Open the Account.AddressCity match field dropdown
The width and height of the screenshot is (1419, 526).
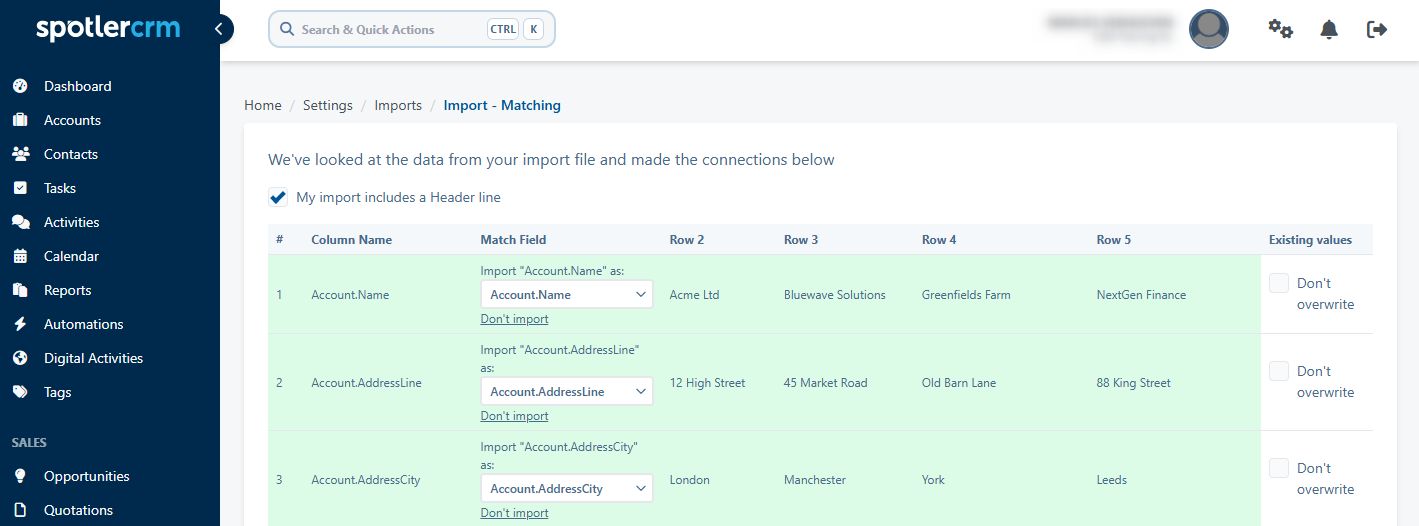point(567,489)
